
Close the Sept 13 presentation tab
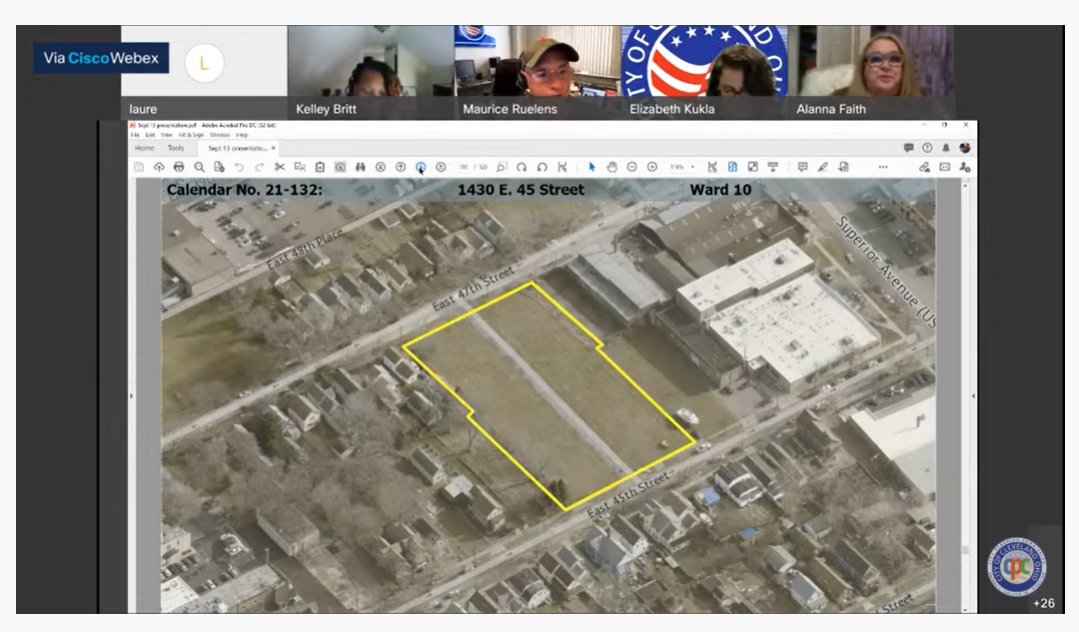273,148
